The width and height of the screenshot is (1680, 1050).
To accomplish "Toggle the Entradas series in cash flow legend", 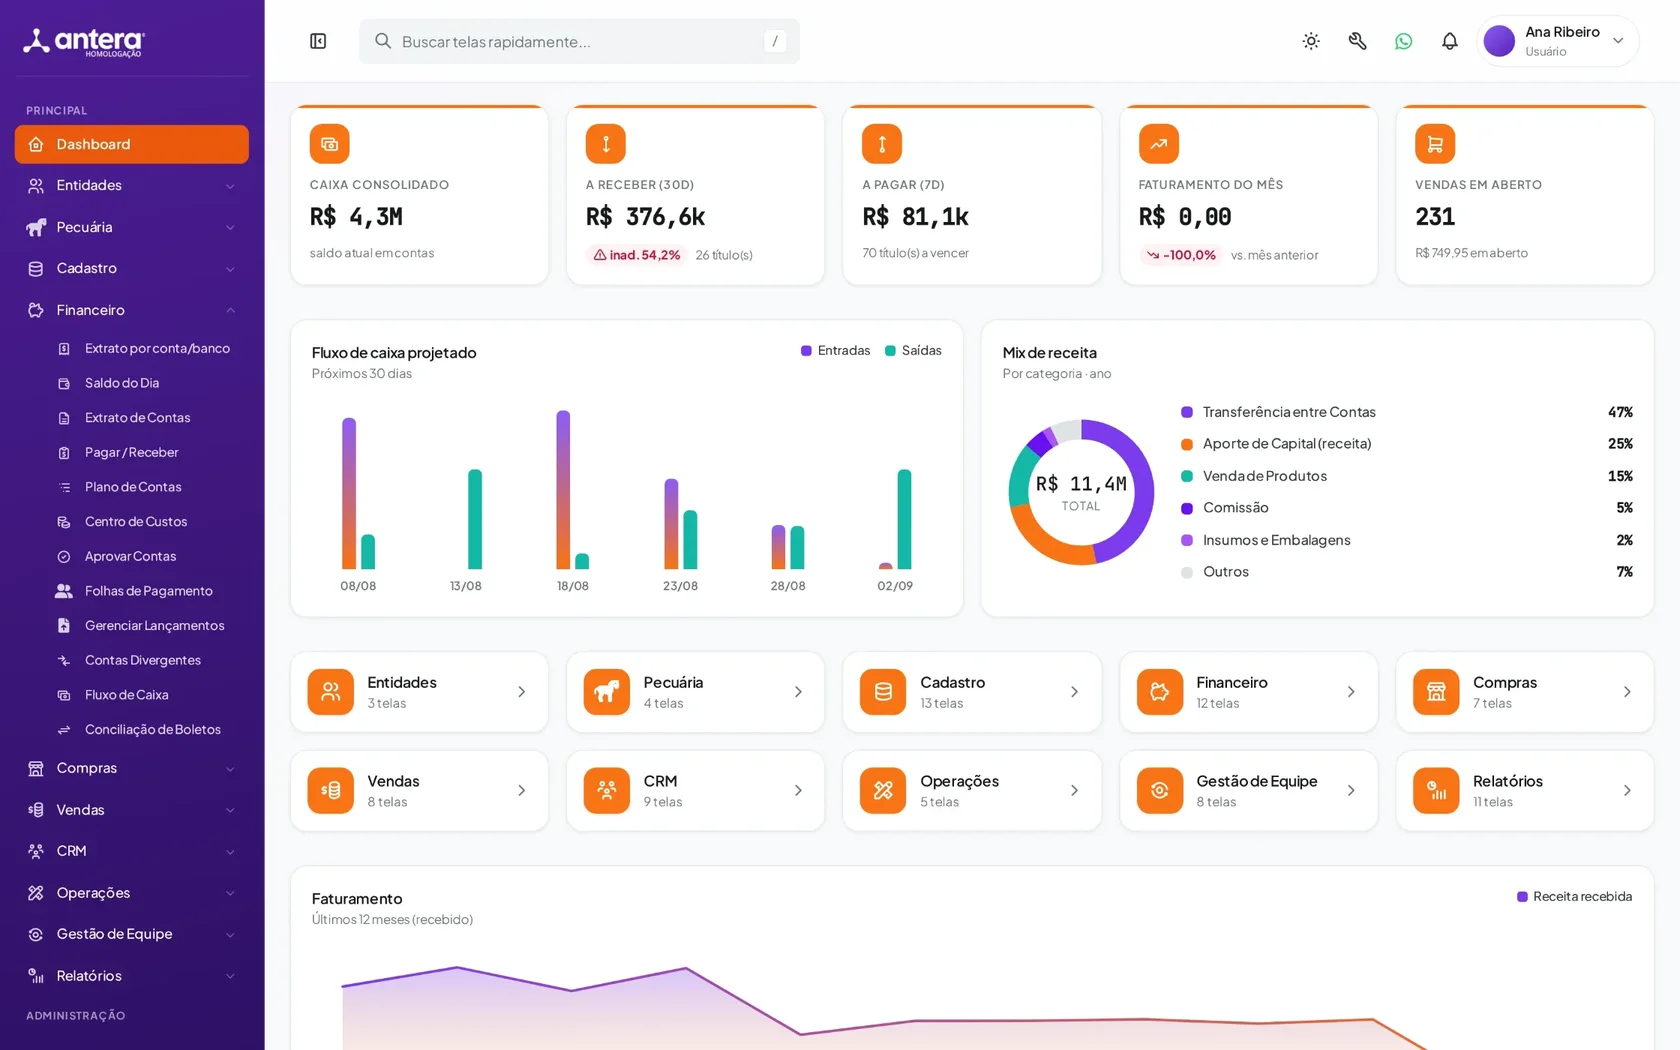I will pos(835,351).
